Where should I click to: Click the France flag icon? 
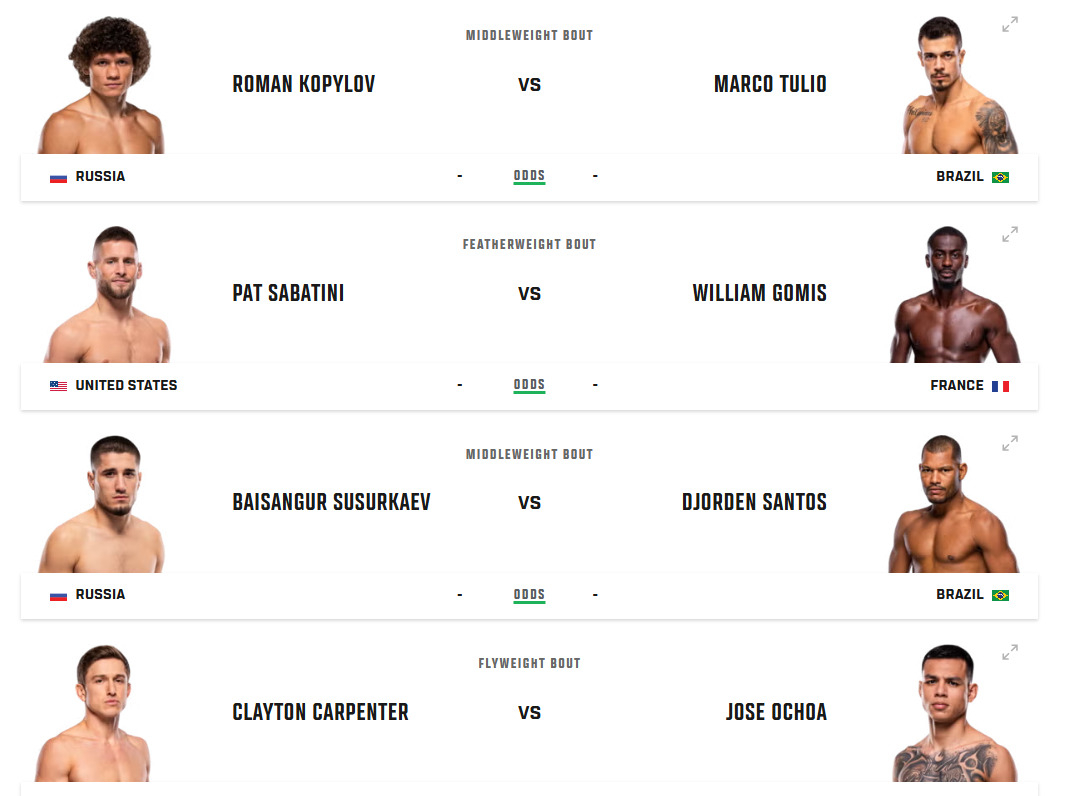pyautogui.click(x=1000, y=386)
